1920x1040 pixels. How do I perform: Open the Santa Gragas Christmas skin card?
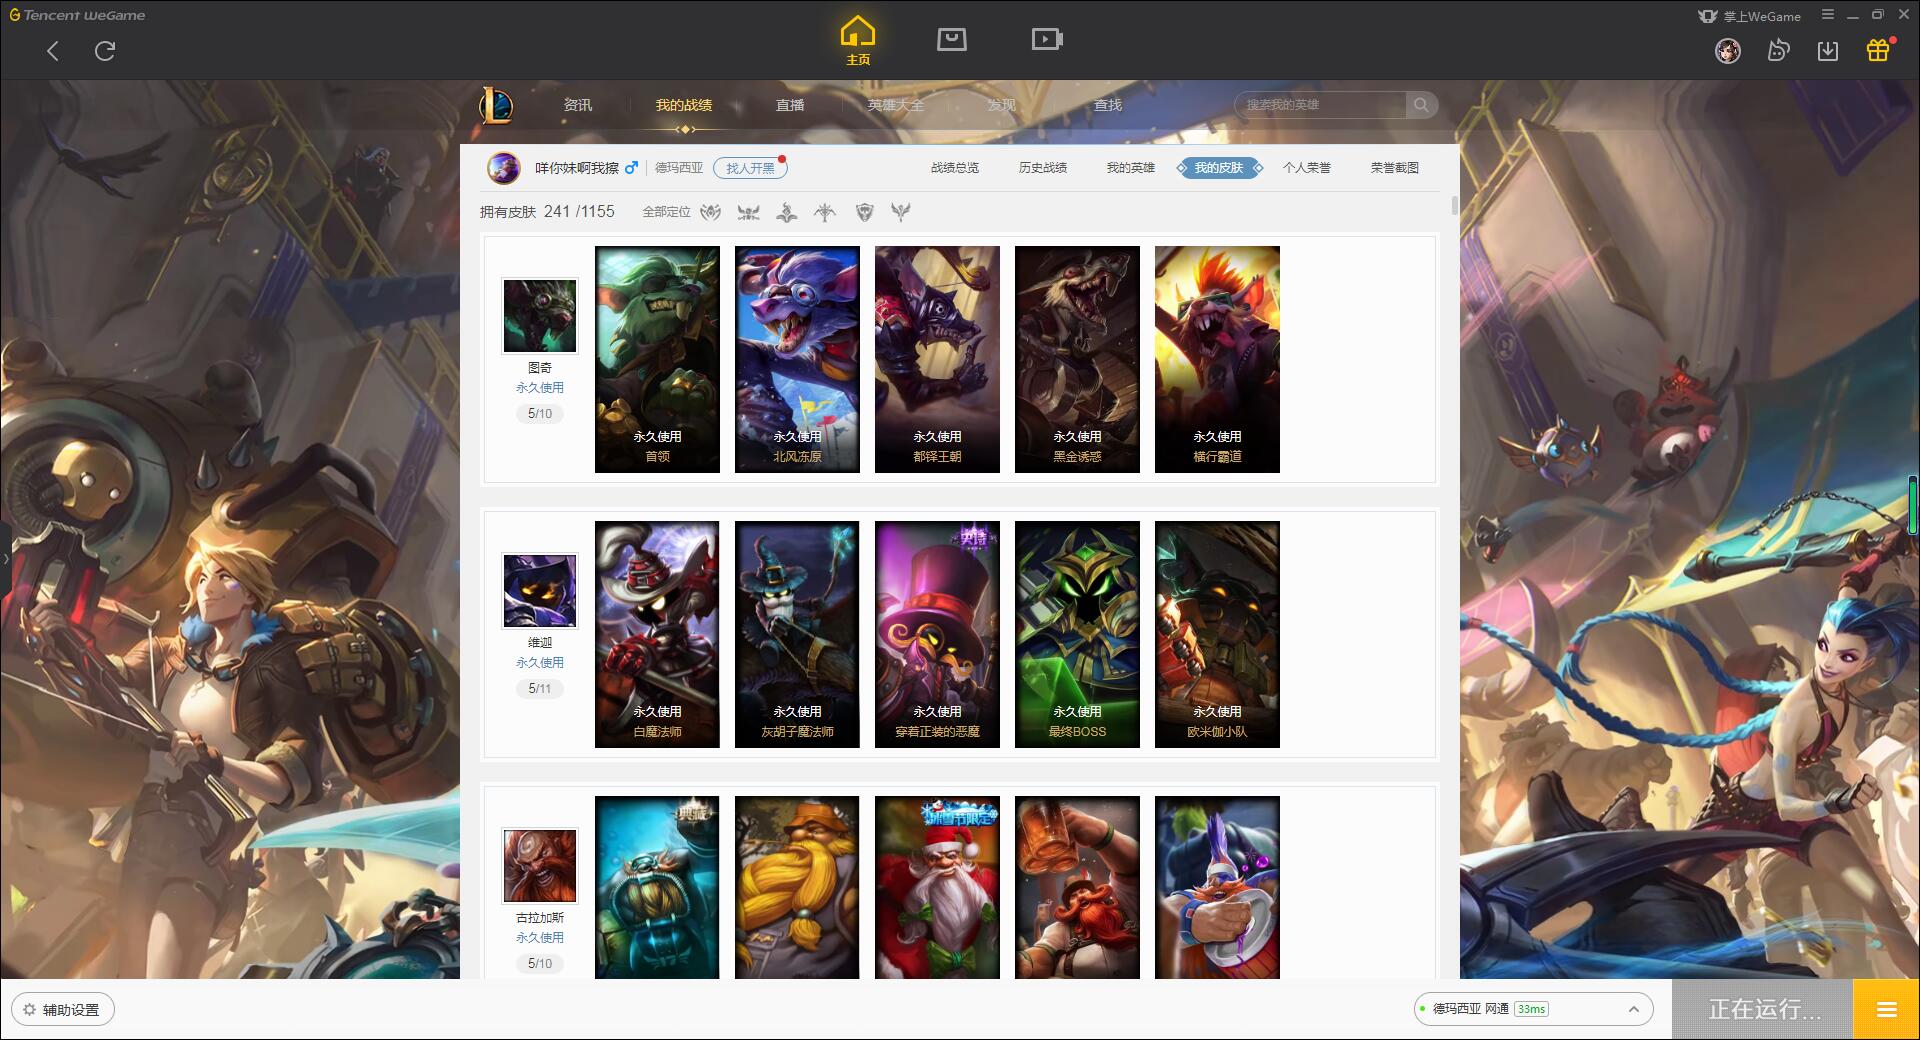click(x=937, y=887)
